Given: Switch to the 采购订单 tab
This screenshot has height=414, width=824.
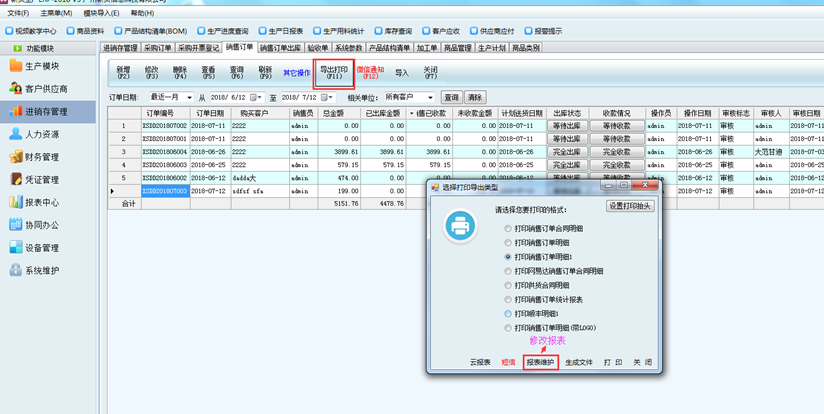Looking at the screenshot, I should point(158,48).
